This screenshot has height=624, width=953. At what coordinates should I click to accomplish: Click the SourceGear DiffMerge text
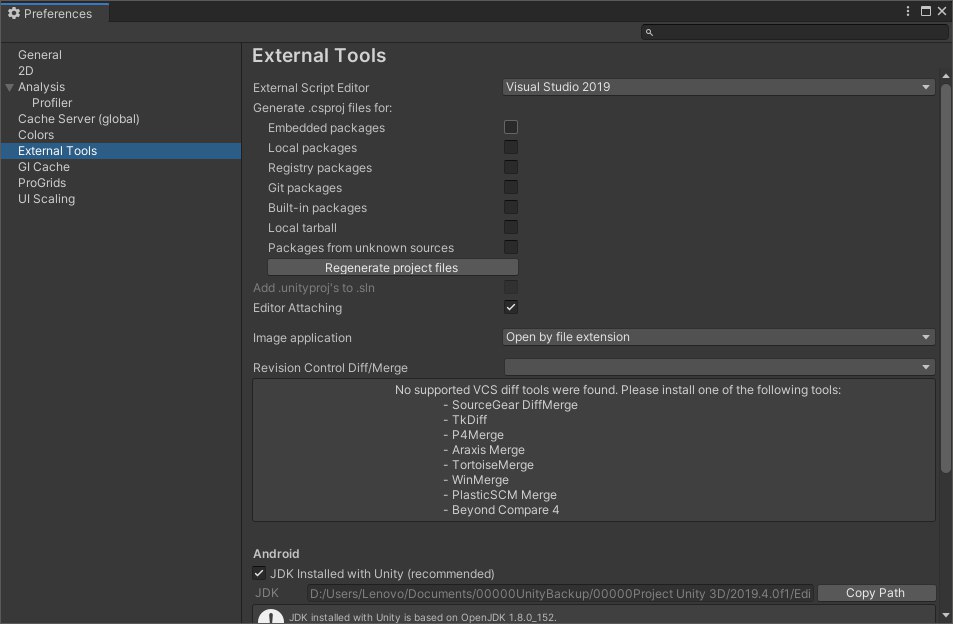point(515,405)
